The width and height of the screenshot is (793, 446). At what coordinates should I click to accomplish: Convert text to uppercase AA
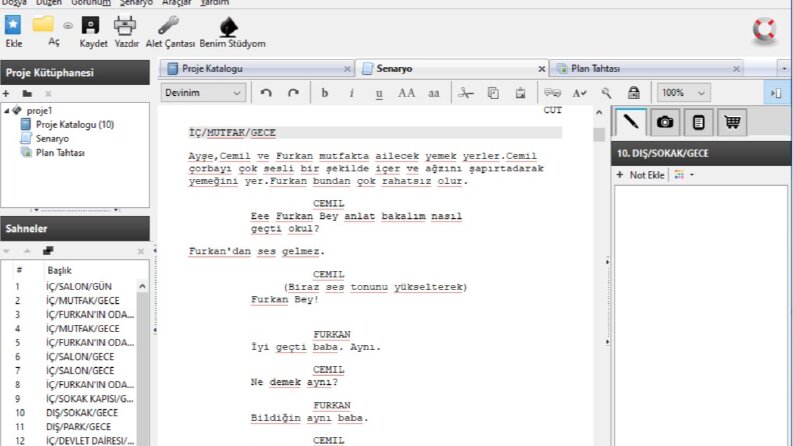407,93
